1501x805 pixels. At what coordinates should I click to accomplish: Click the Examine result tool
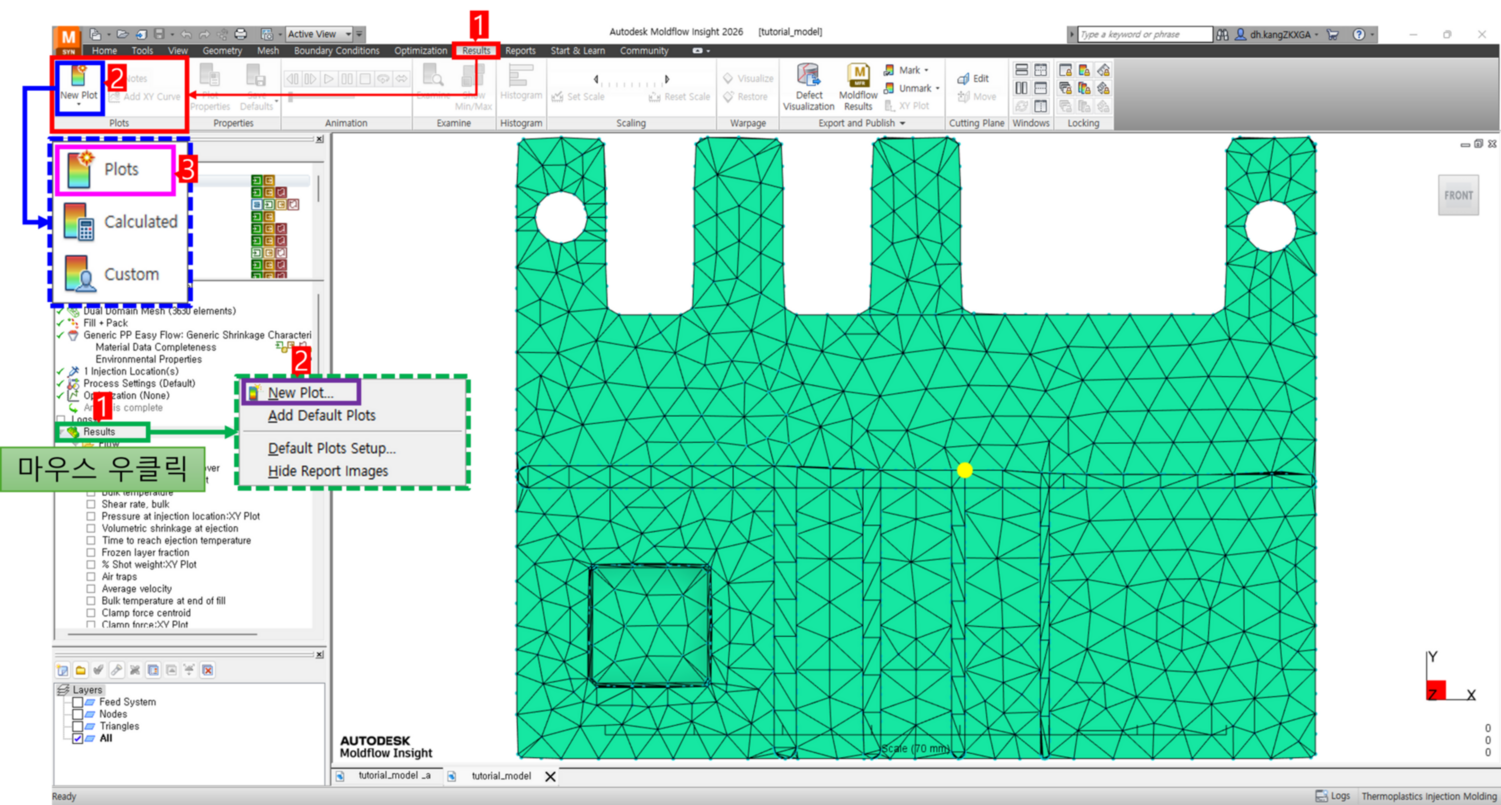[433, 80]
